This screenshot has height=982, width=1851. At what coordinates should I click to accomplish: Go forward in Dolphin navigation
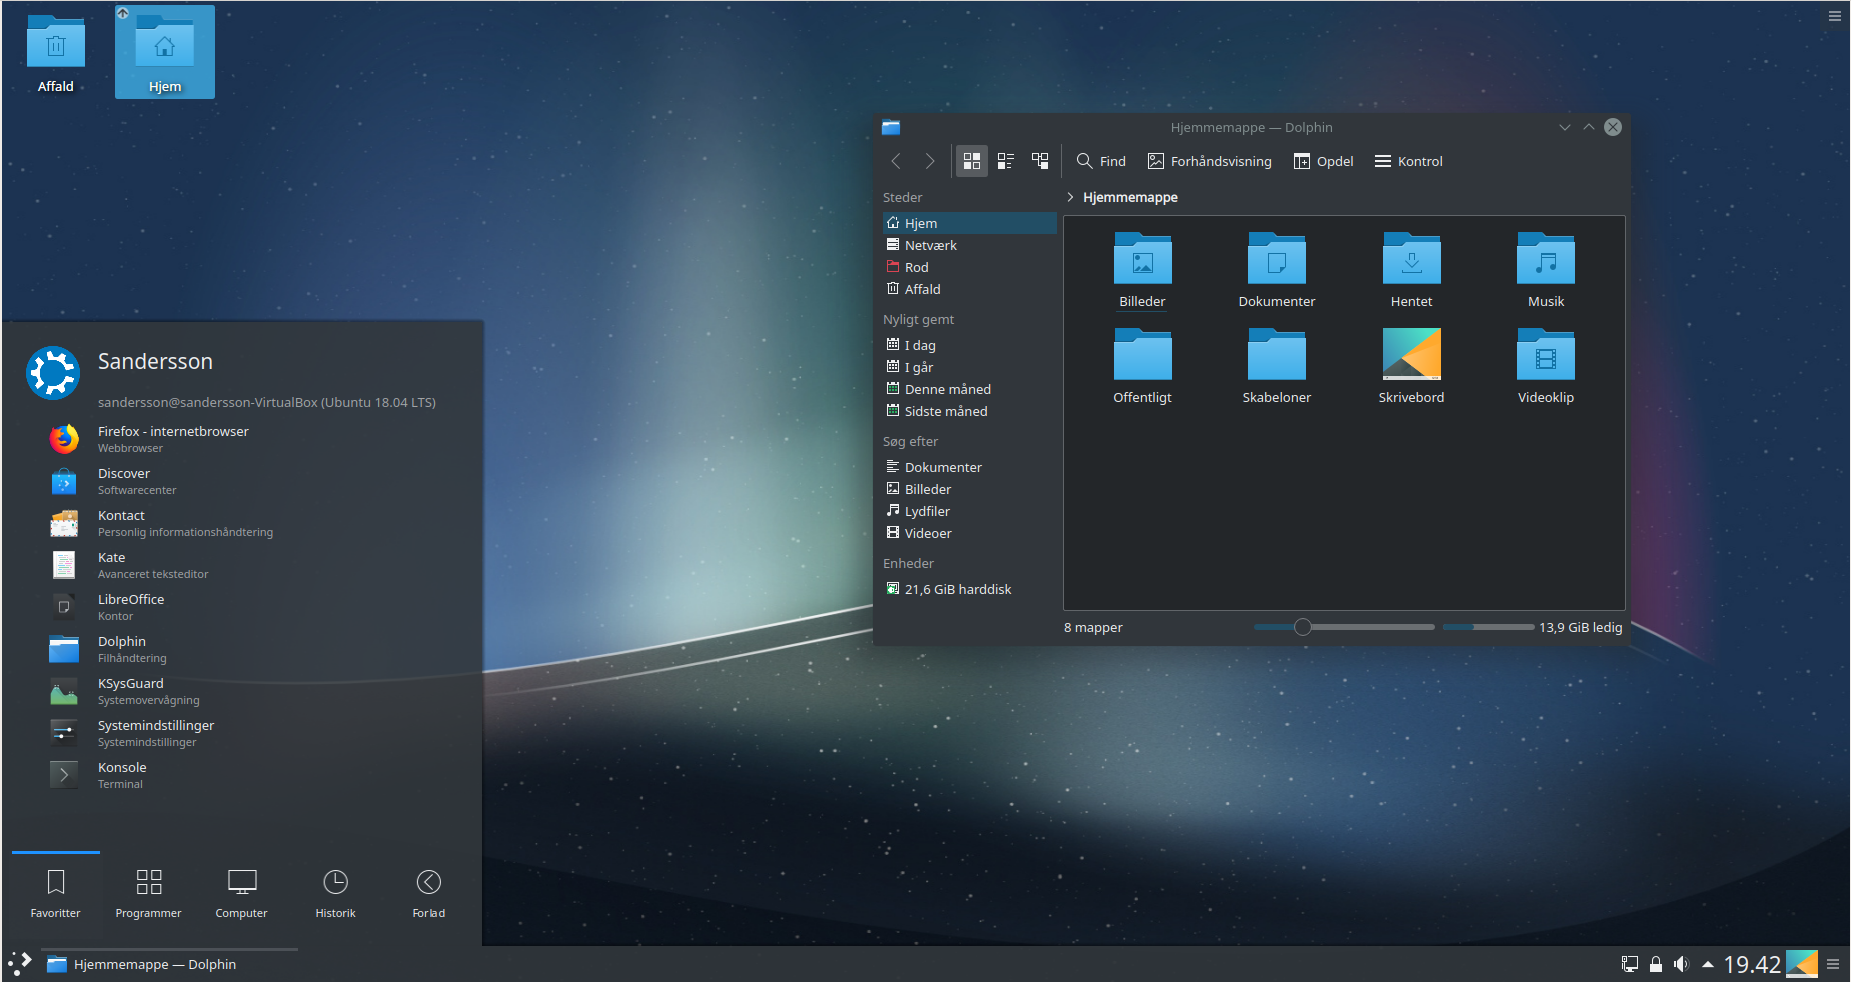pyautogui.click(x=929, y=161)
